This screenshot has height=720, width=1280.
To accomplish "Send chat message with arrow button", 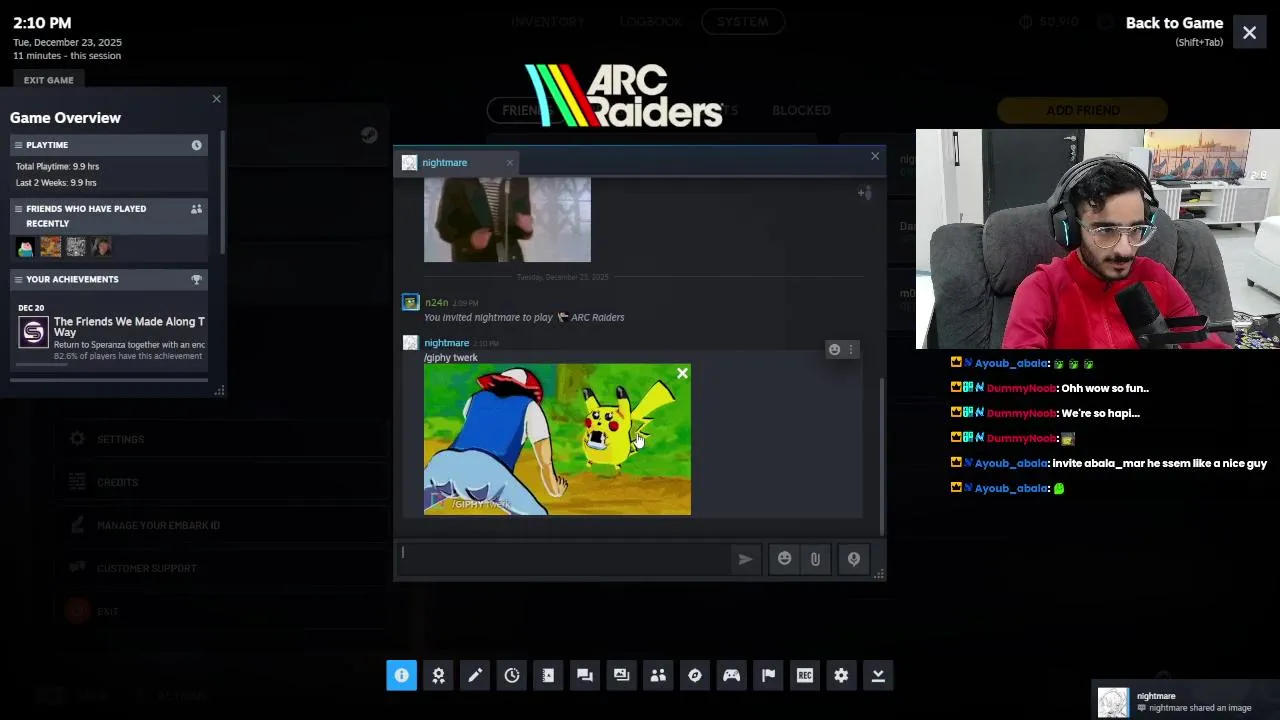I will tap(745, 559).
